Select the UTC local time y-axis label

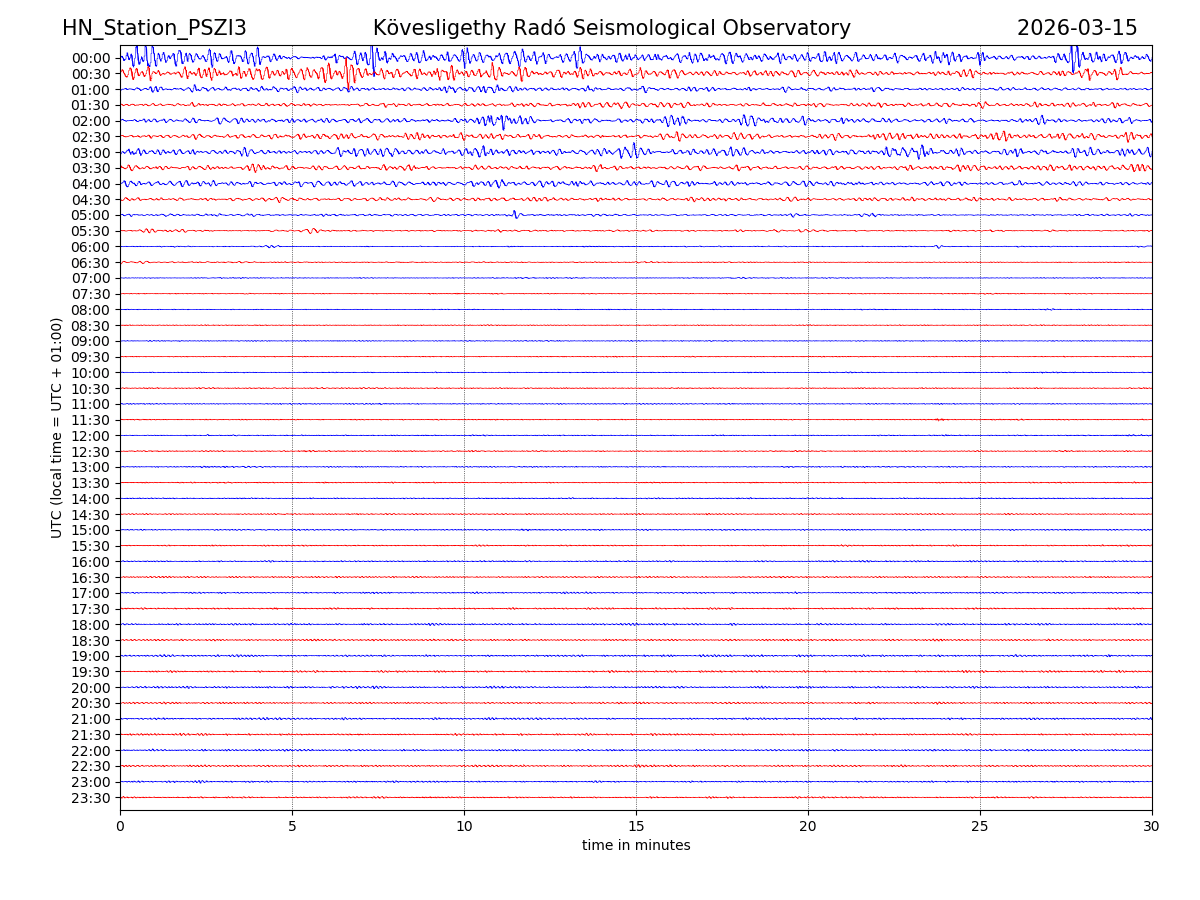coord(57,427)
